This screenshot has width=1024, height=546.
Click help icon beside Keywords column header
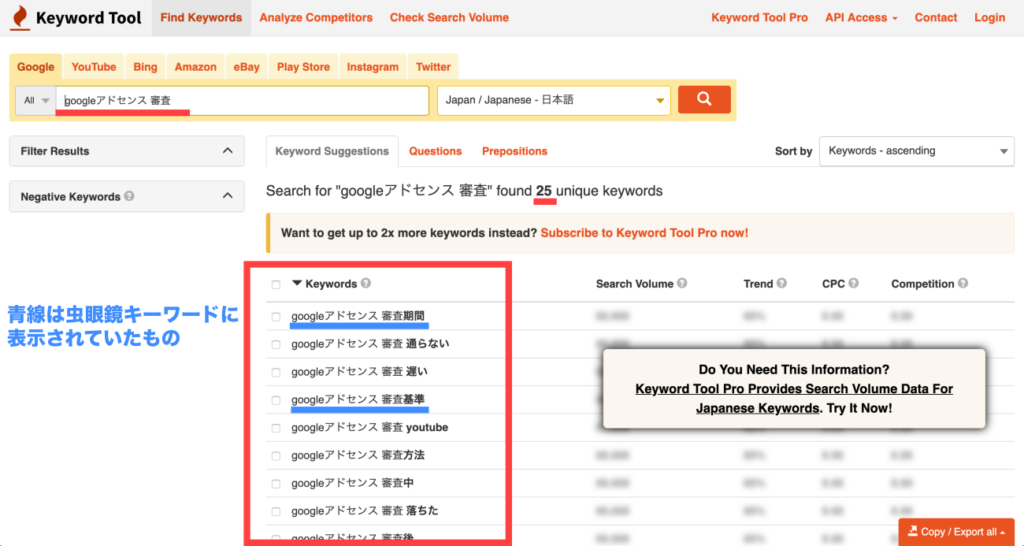tap(366, 284)
